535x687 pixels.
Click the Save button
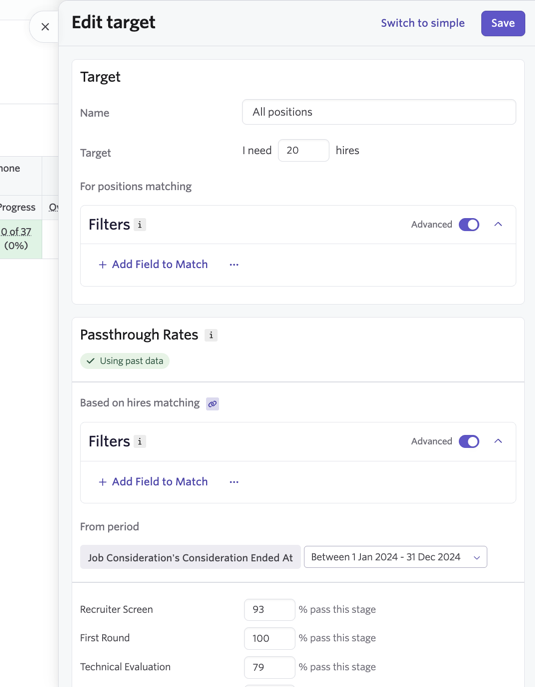point(503,23)
